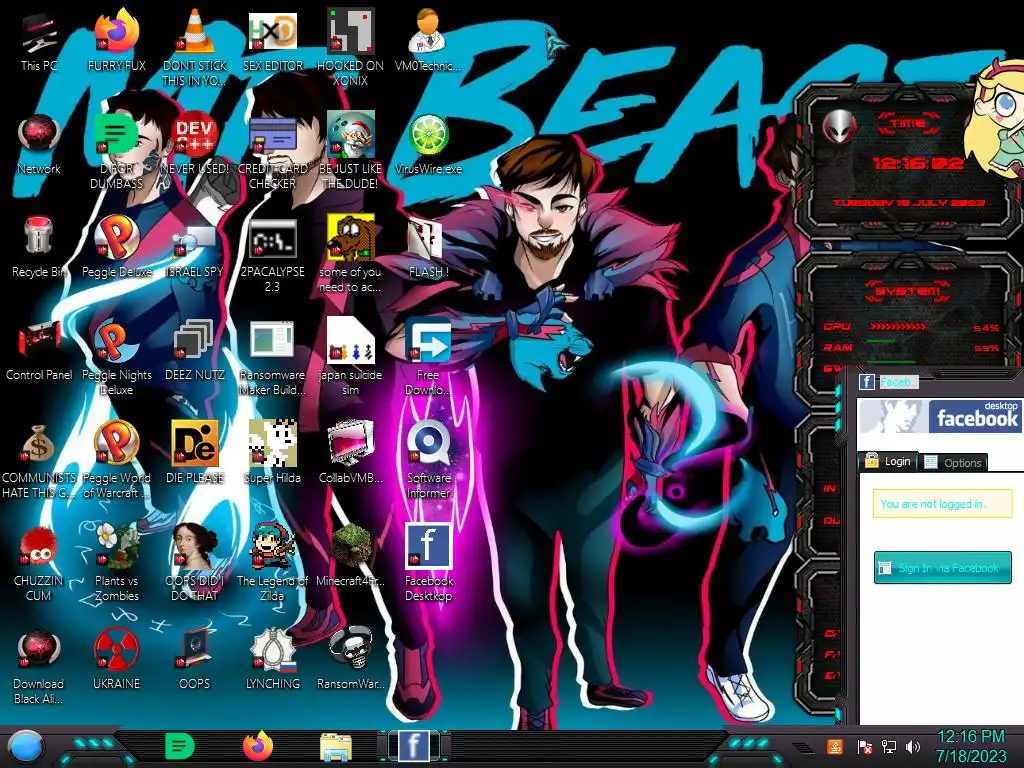Click Sign In via Facebook button
This screenshot has height=768, width=1024.
(942, 568)
